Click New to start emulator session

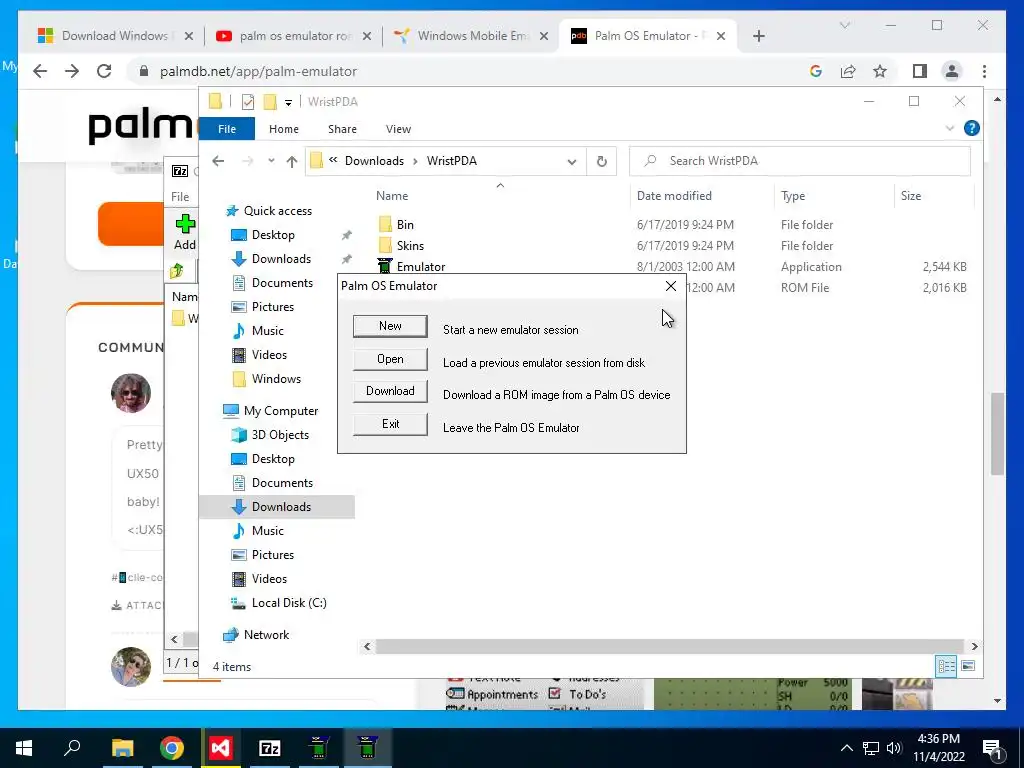(x=390, y=326)
